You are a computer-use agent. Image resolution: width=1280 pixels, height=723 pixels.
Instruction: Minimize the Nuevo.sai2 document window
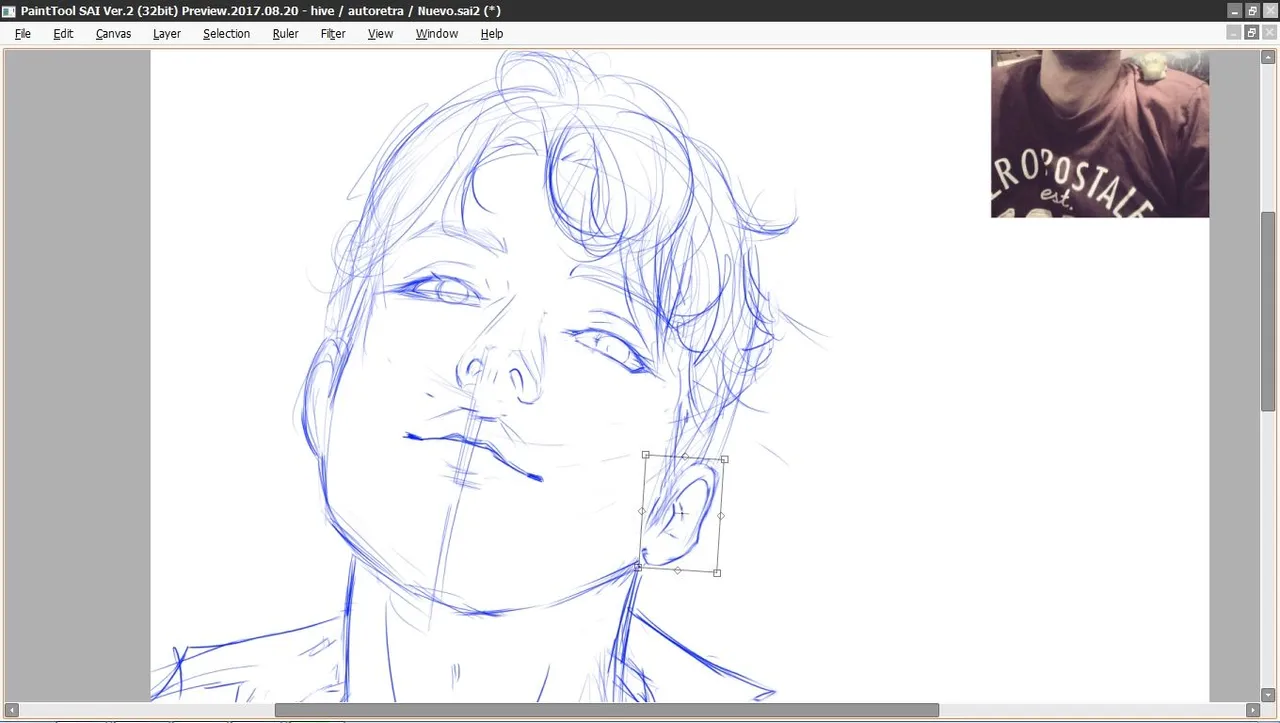point(1235,33)
